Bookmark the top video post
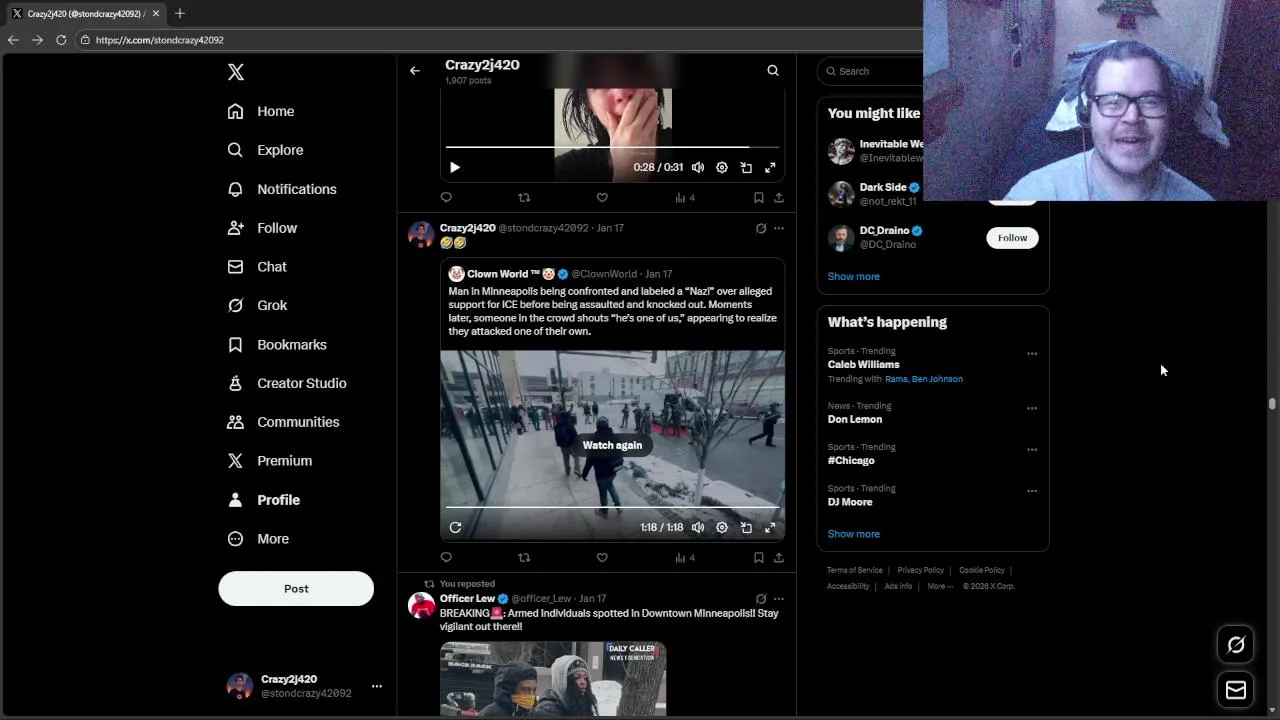 pos(759,198)
